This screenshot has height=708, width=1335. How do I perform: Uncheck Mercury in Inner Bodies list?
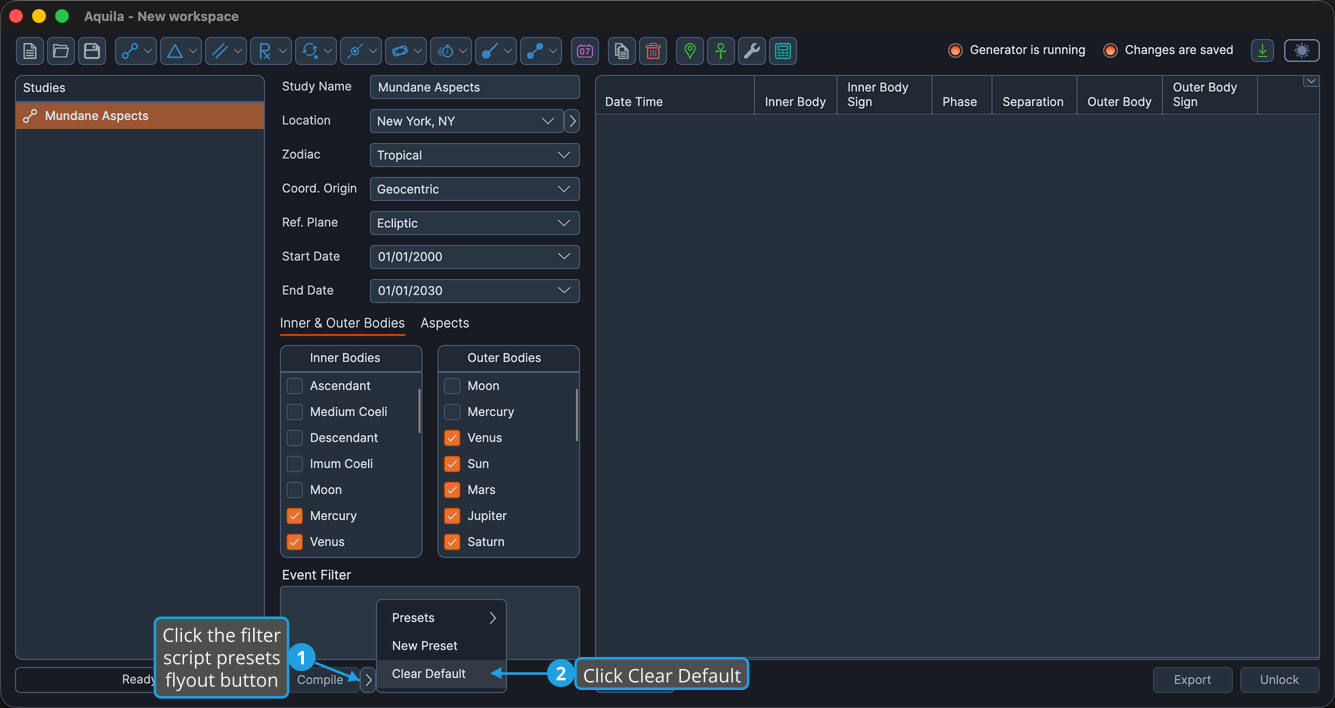pos(295,516)
